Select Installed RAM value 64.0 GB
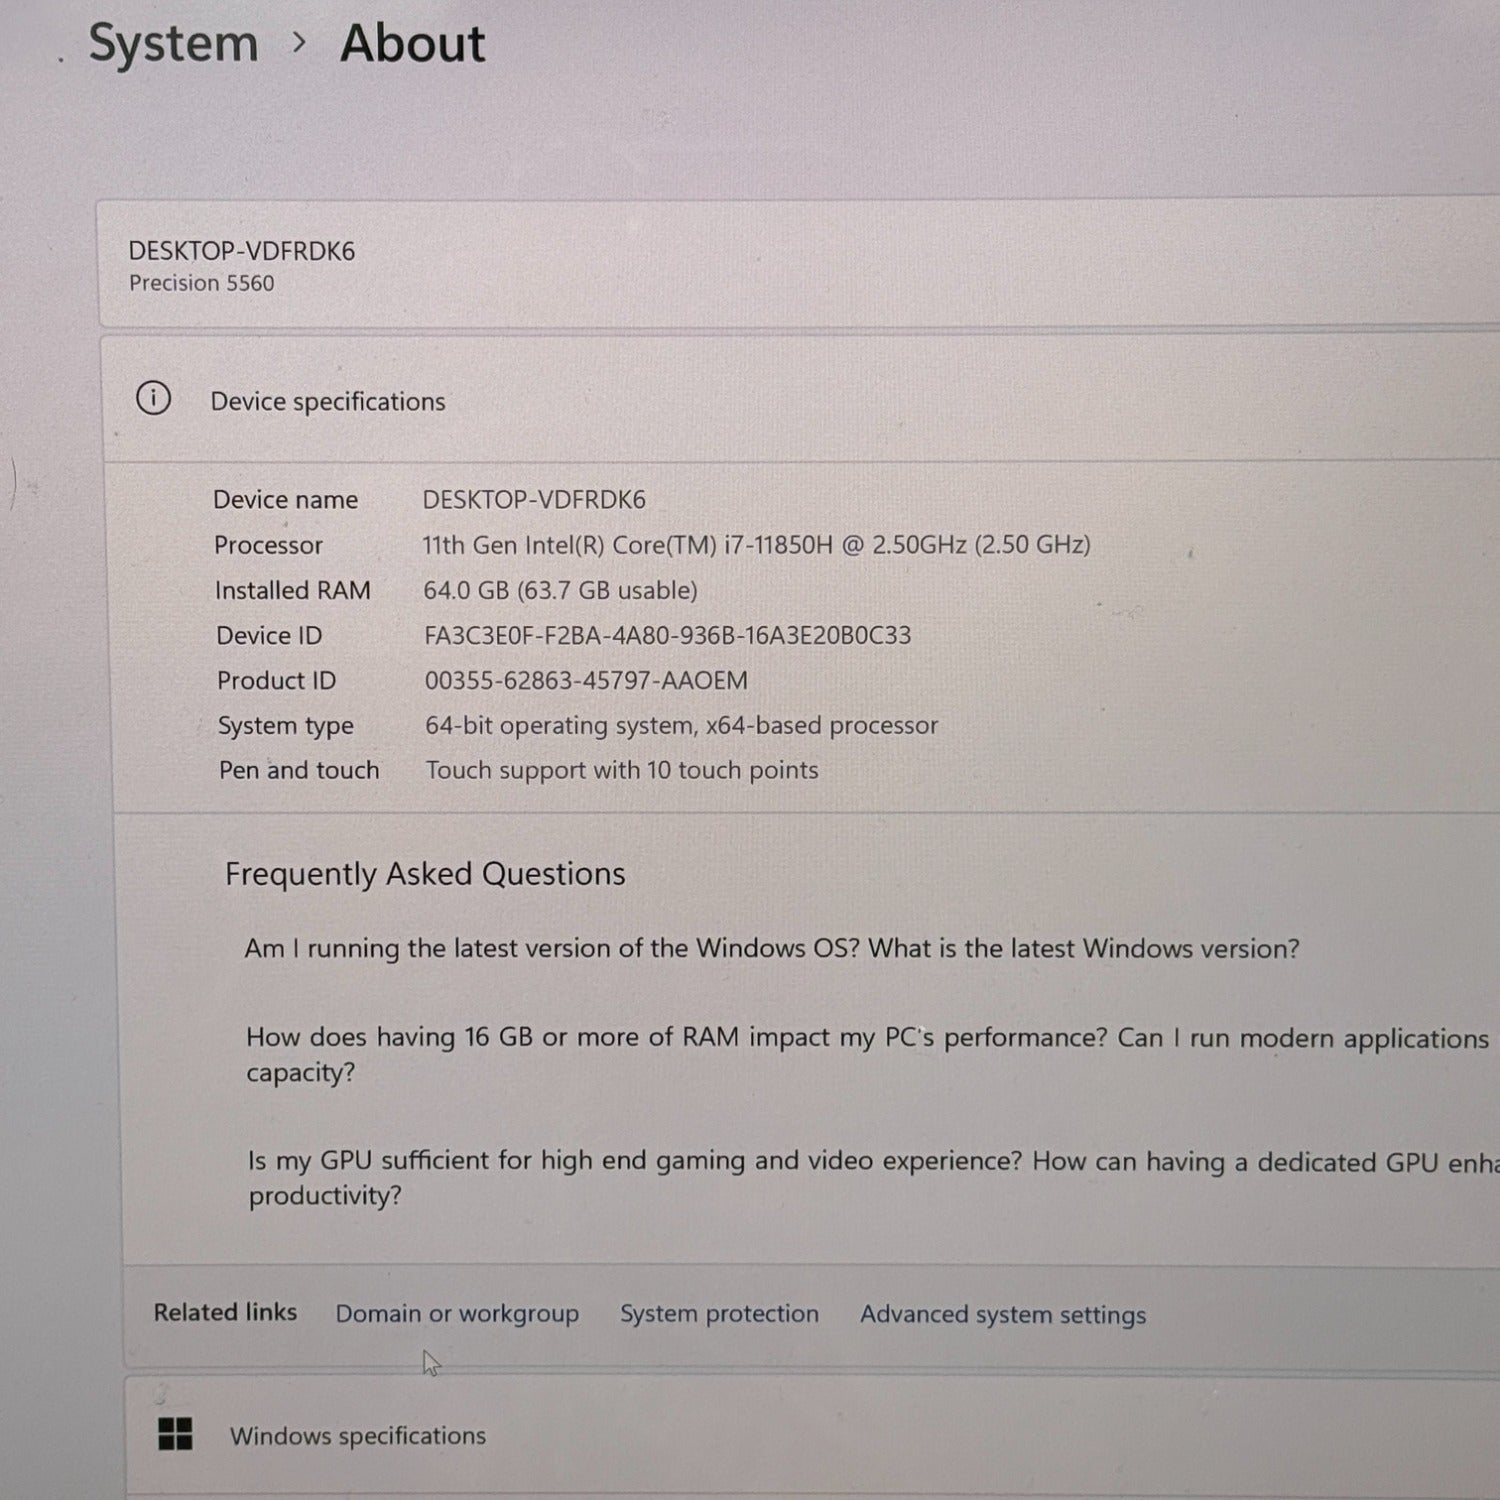The height and width of the screenshot is (1500, 1500). coord(560,590)
